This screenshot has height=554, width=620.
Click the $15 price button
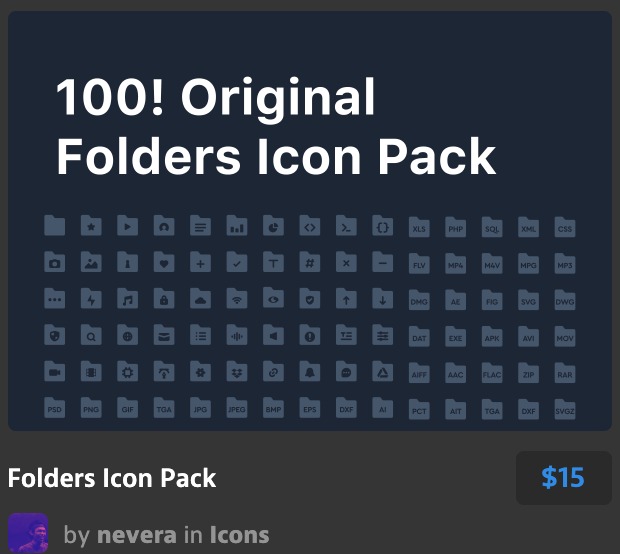(x=563, y=478)
